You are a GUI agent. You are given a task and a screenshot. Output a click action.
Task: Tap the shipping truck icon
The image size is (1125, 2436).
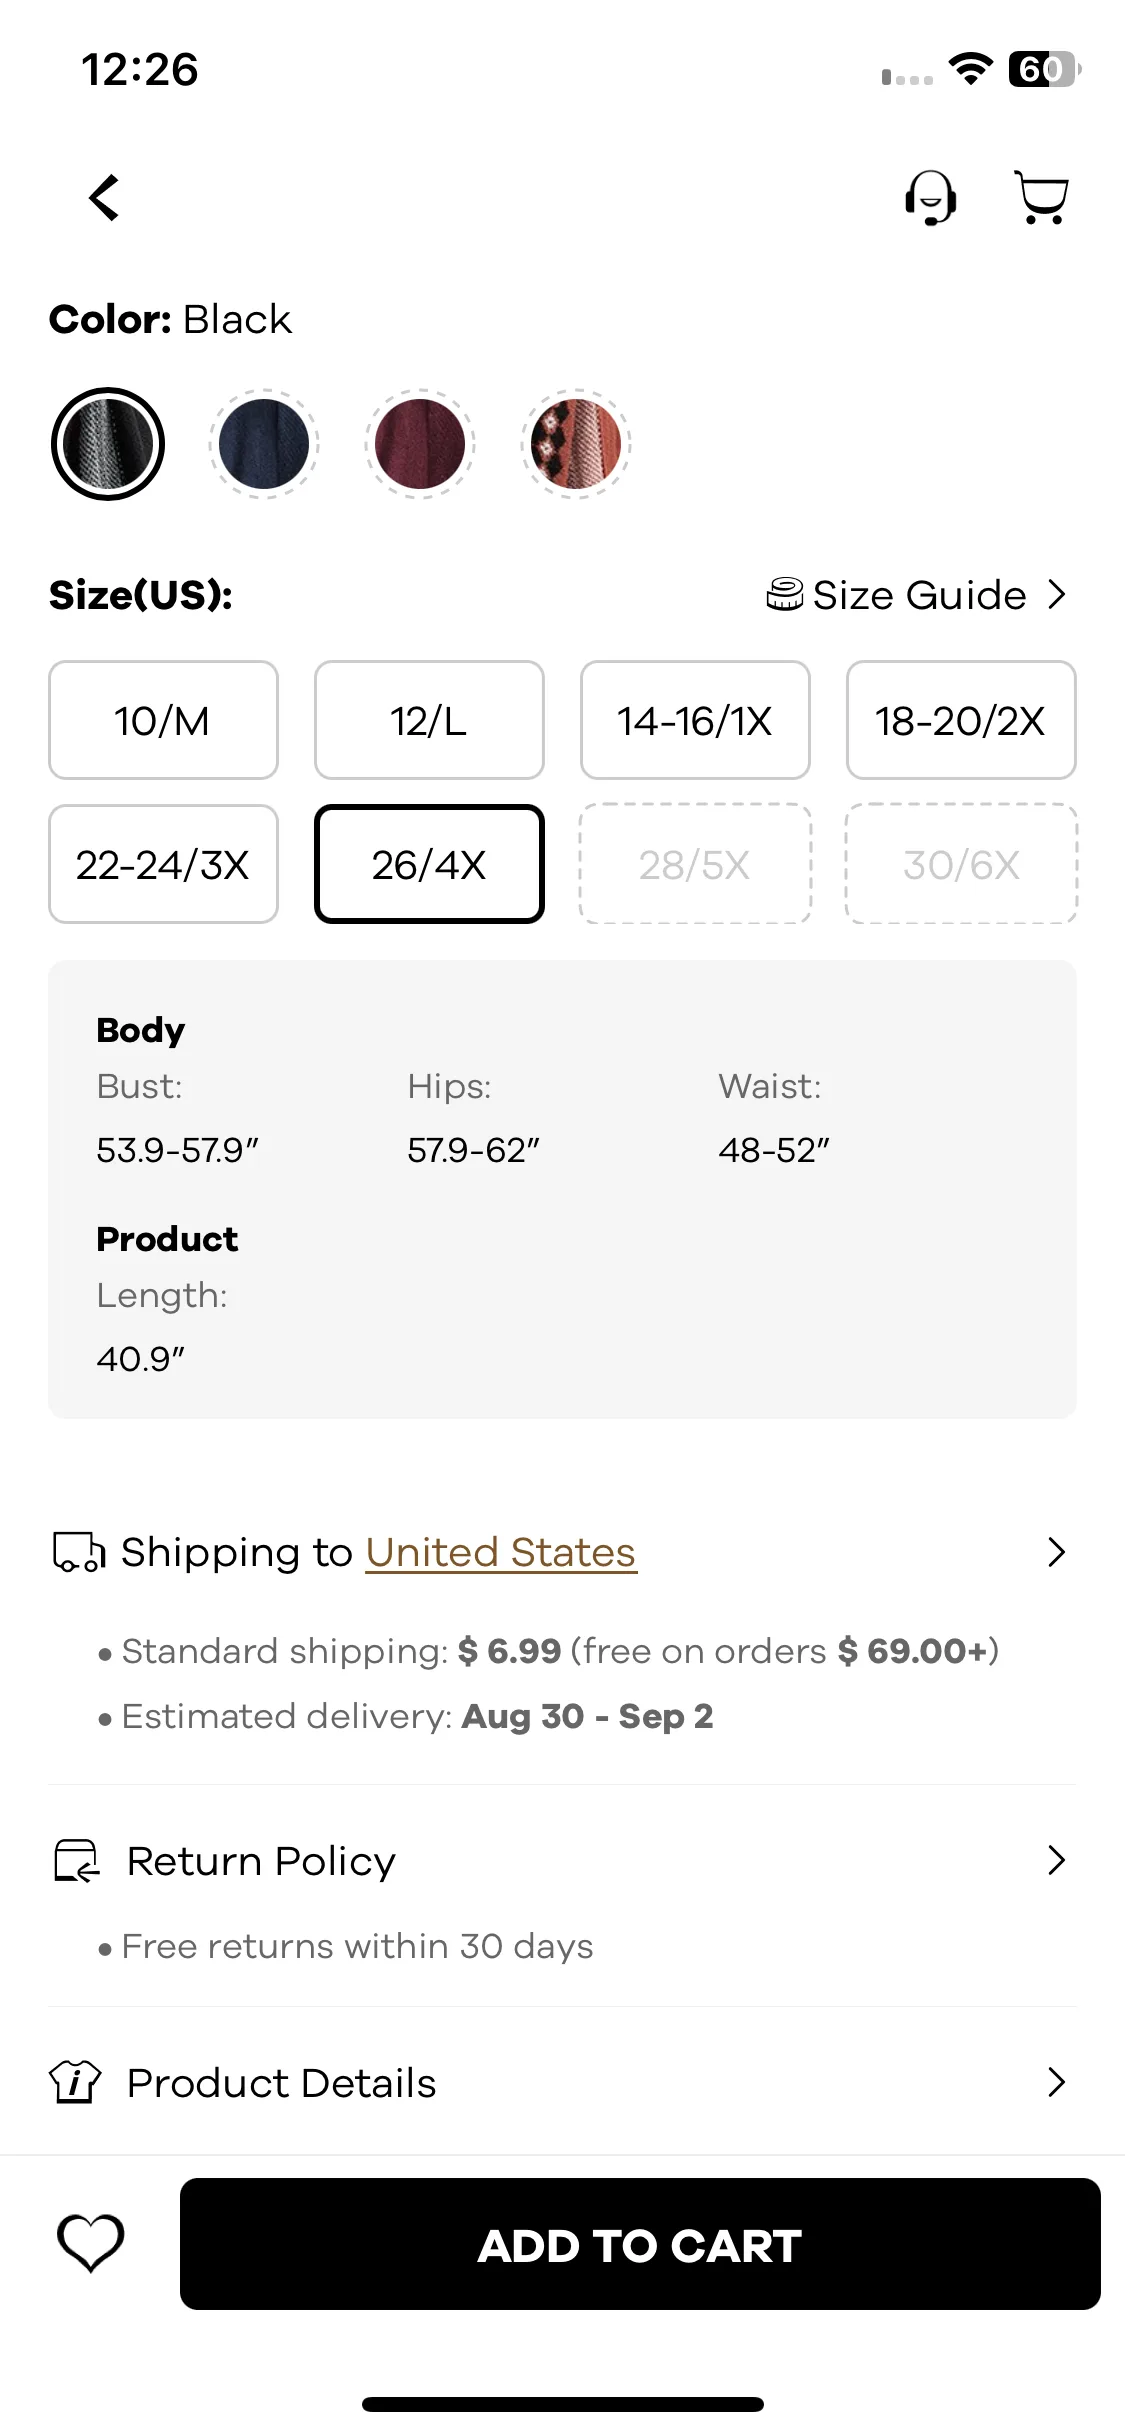pyautogui.click(x=78, y=1552)
